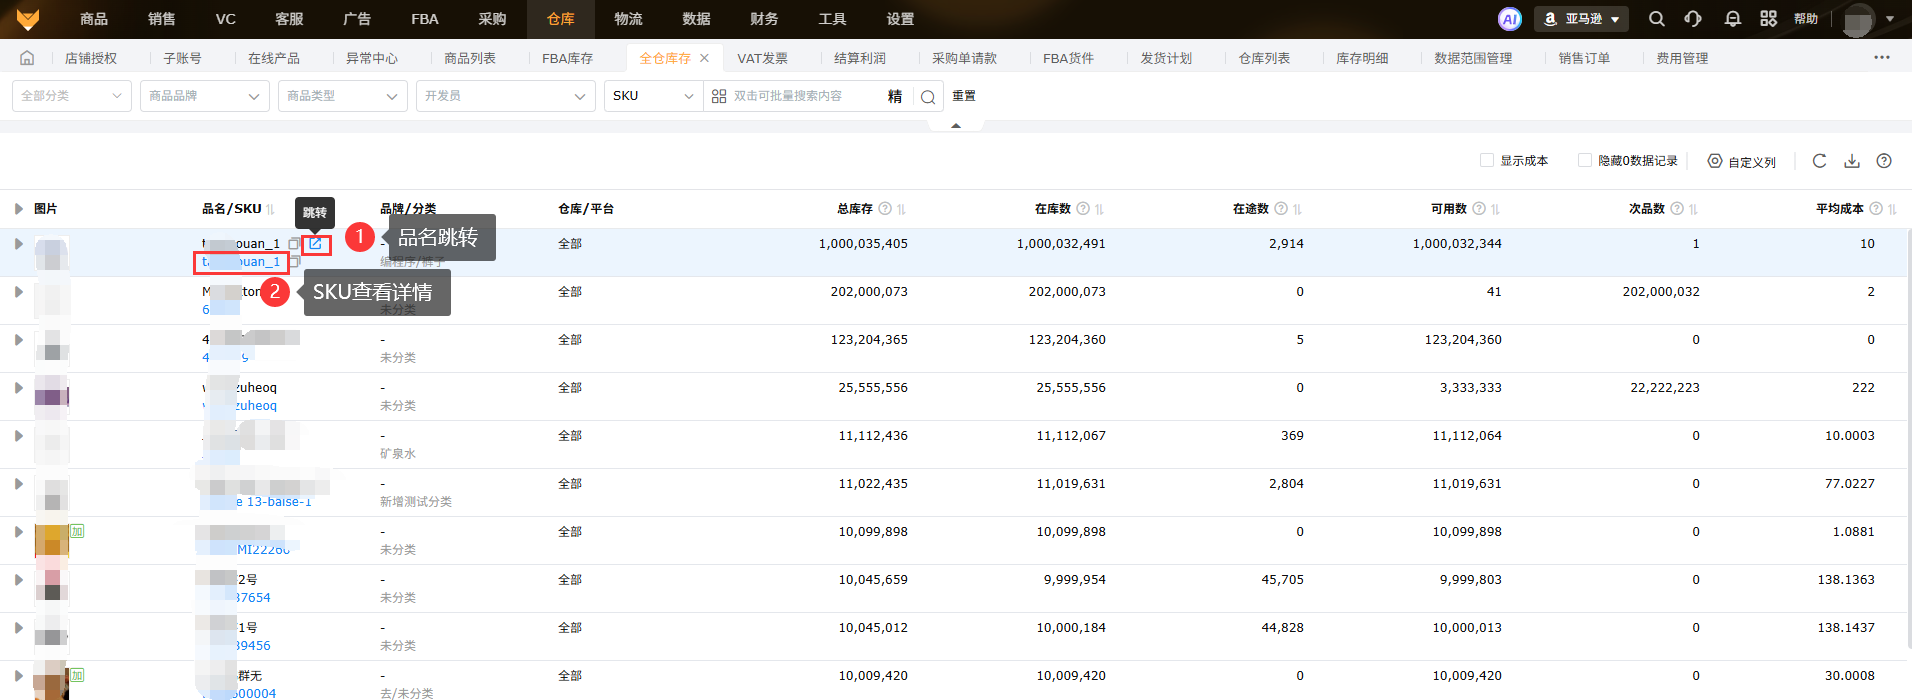Click the home icon in tab bar
Image resolution: width=1912 pixels, height=700 pixels.
click(x=27, y=58)
